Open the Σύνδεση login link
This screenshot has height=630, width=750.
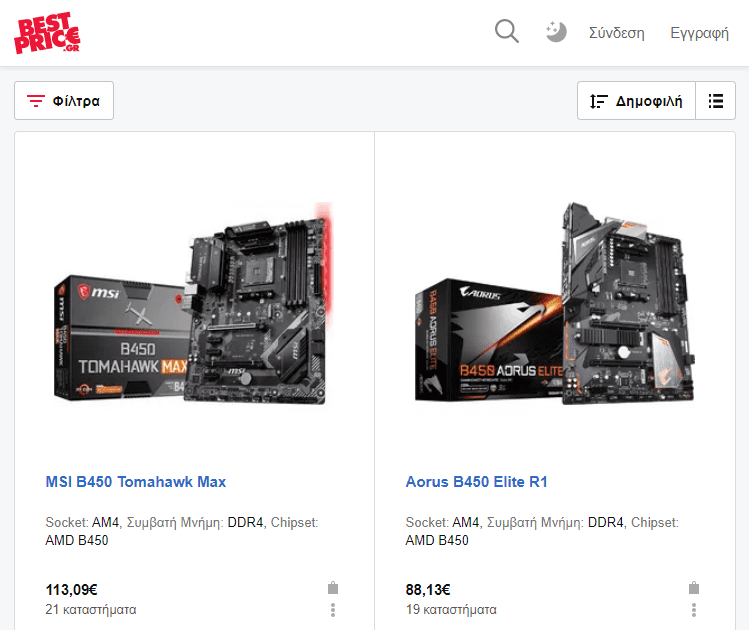point(617,33)
